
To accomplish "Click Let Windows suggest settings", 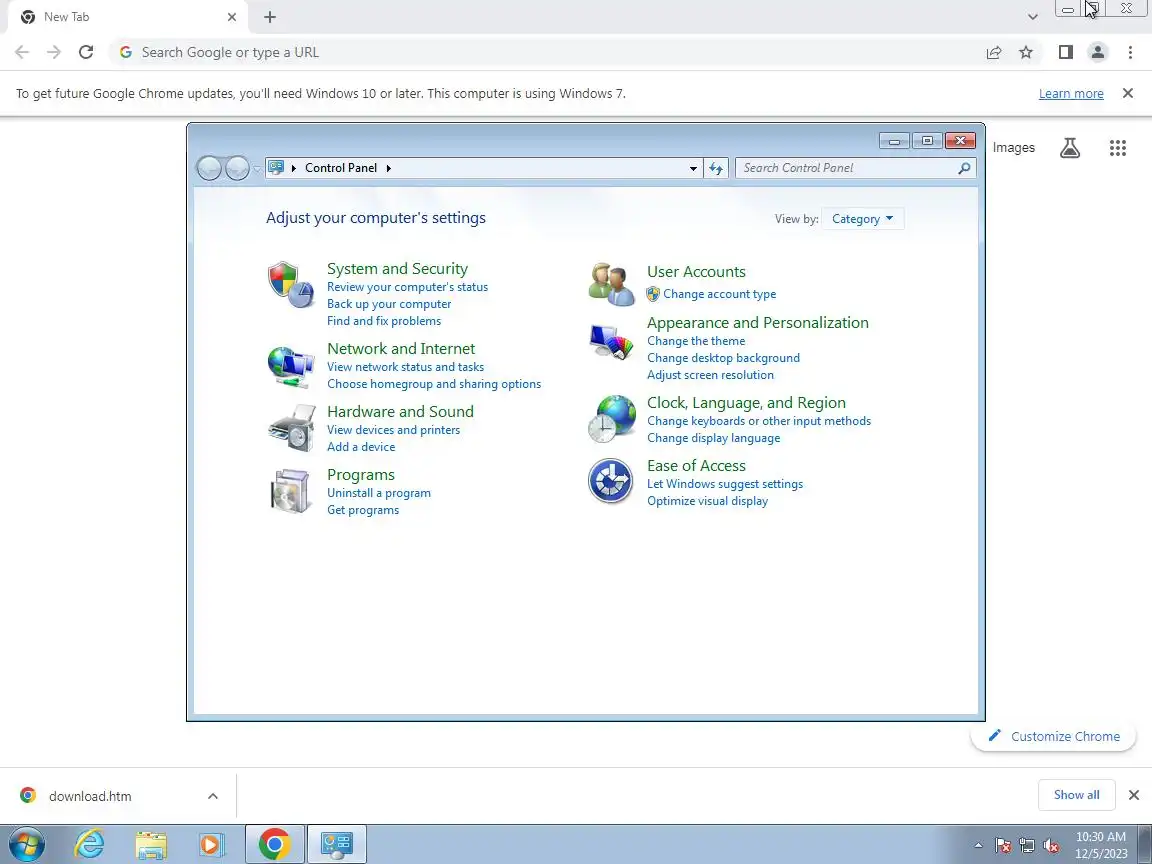I will pos(724,484).
